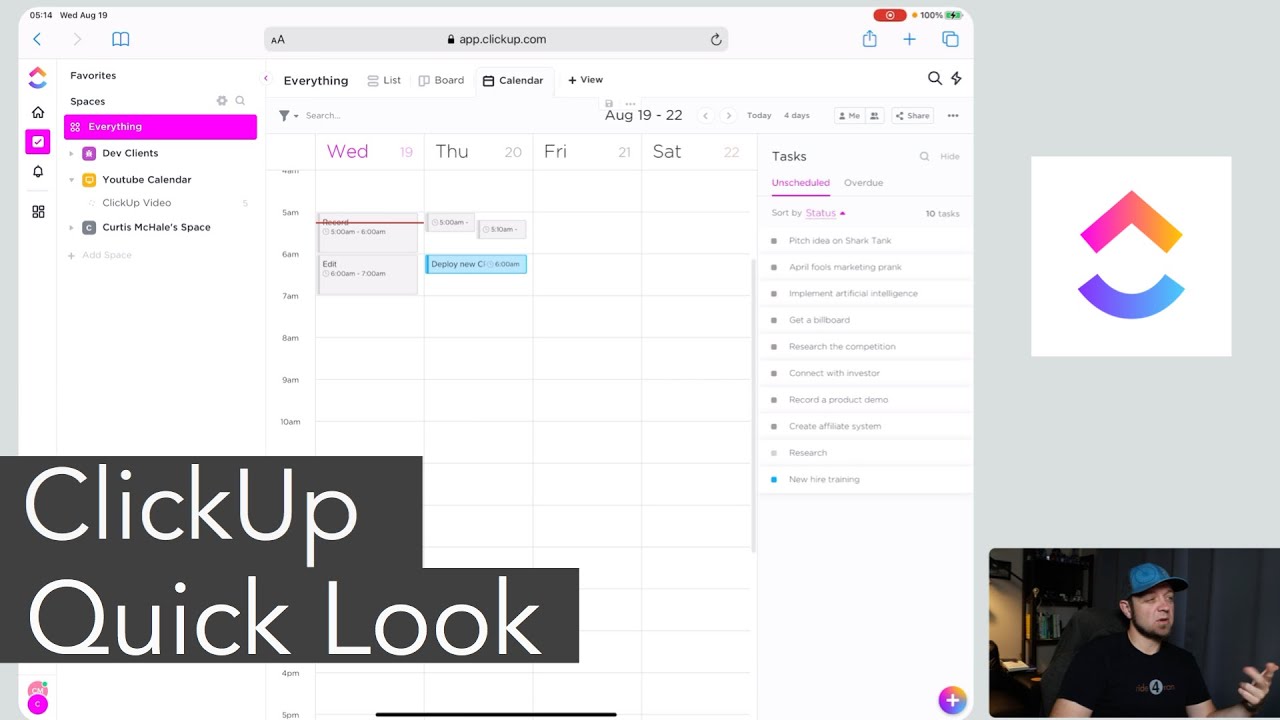Click the assignees icon next to Me filter
Screen dimensions: 1280x720
(x=875, y=115)
